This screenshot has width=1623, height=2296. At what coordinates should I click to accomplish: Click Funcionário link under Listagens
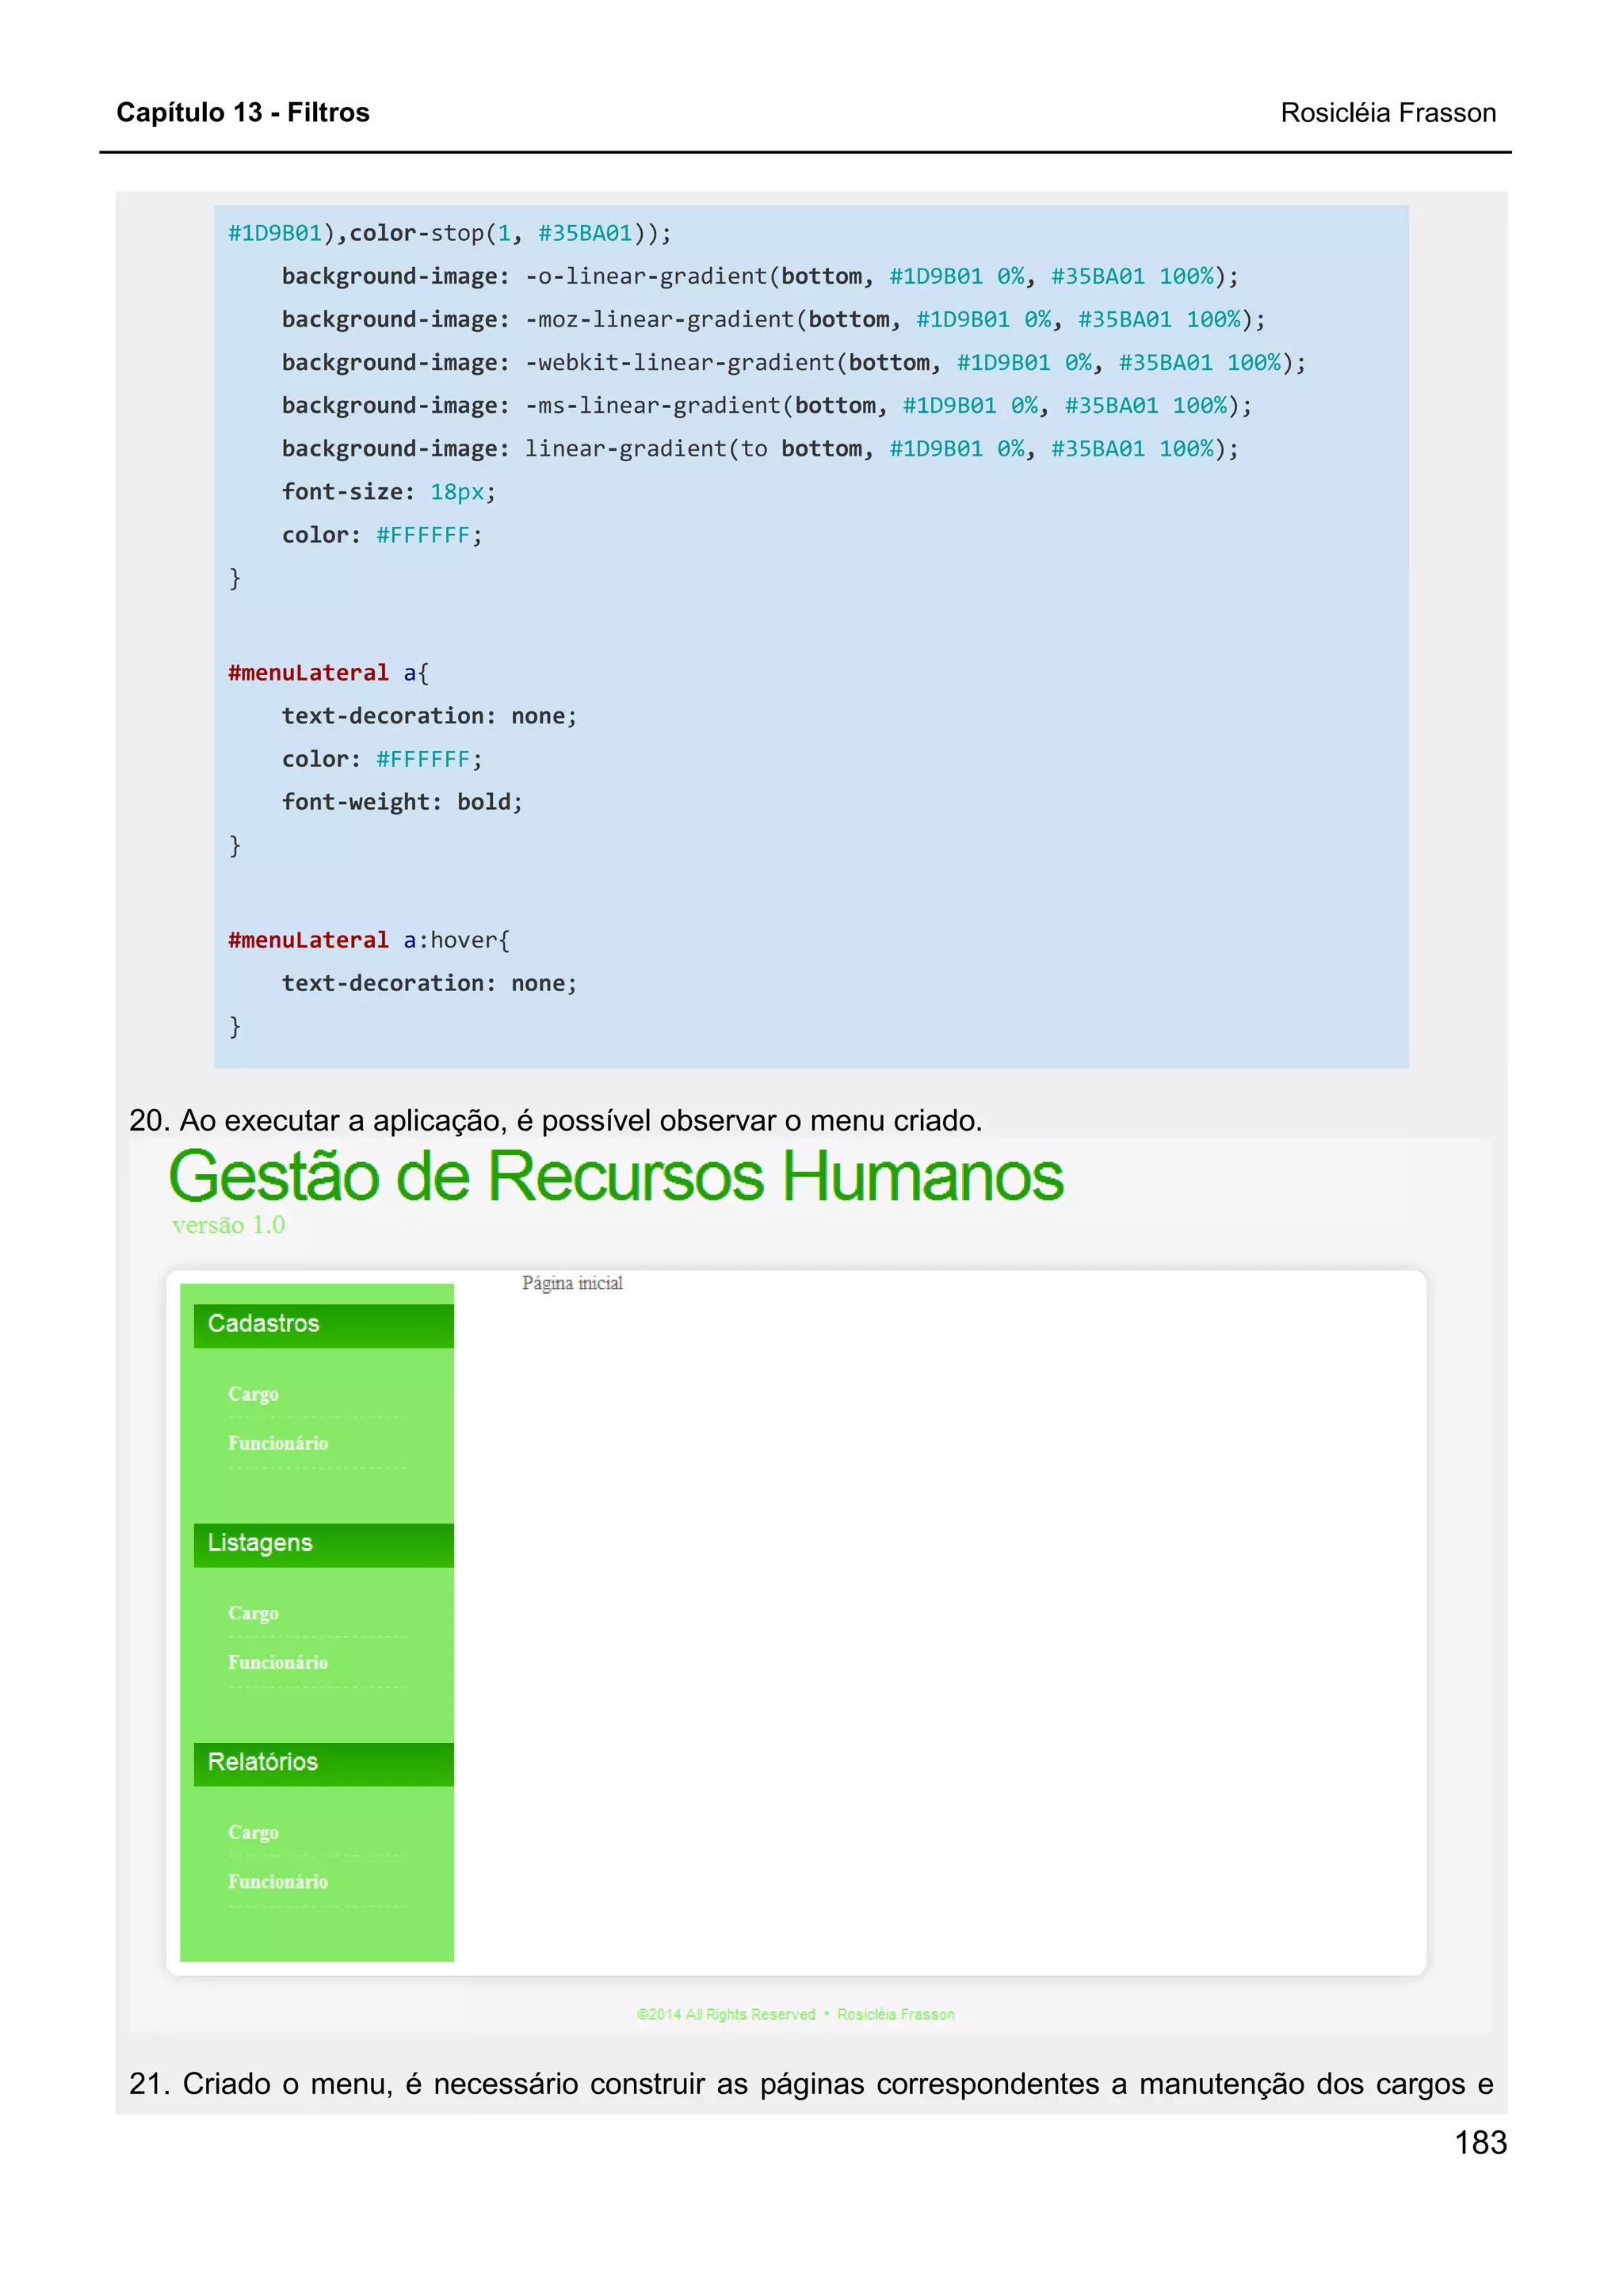(x=278, y=1662)
